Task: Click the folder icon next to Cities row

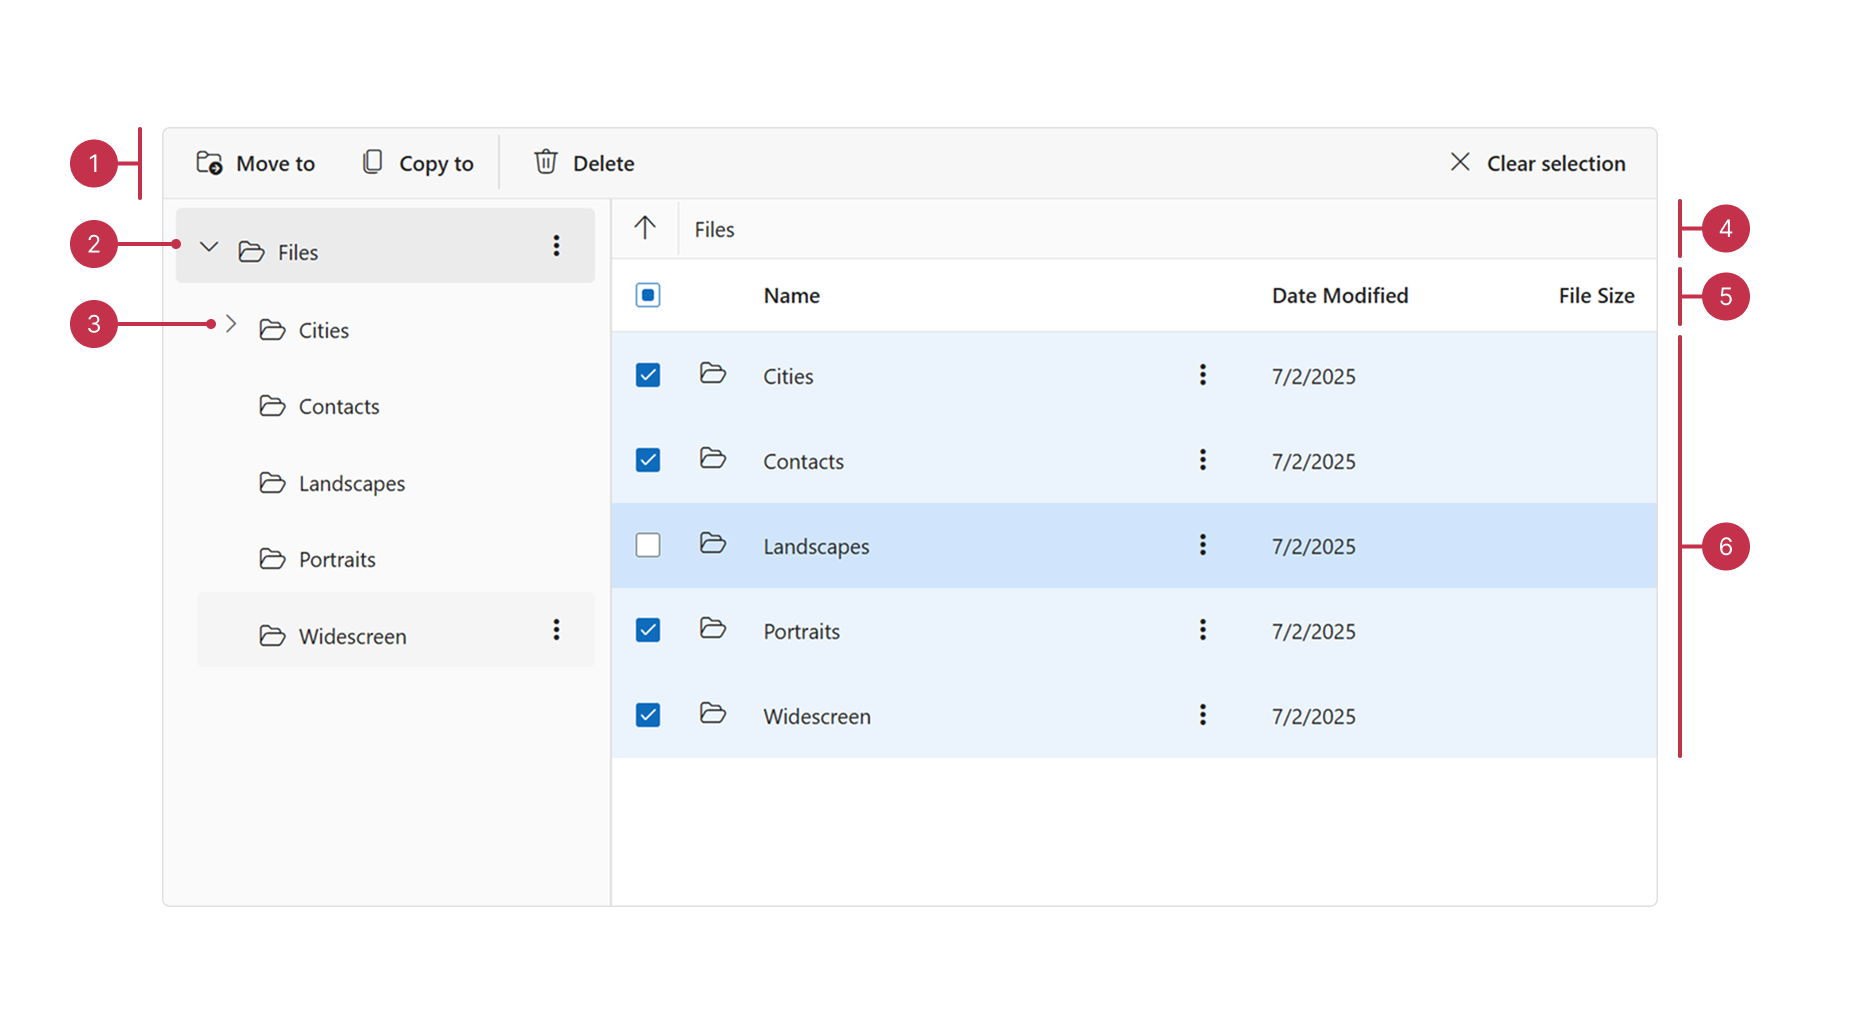Action: [x=713, y=374]
